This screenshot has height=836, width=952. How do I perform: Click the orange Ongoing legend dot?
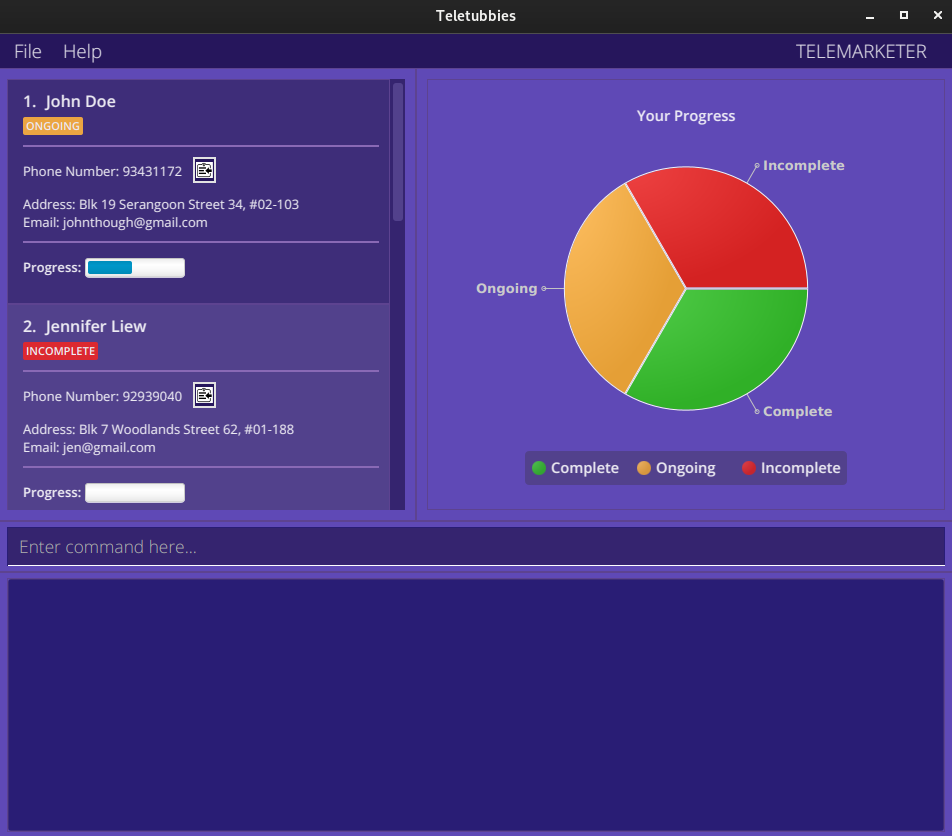(x=644, y=468)
